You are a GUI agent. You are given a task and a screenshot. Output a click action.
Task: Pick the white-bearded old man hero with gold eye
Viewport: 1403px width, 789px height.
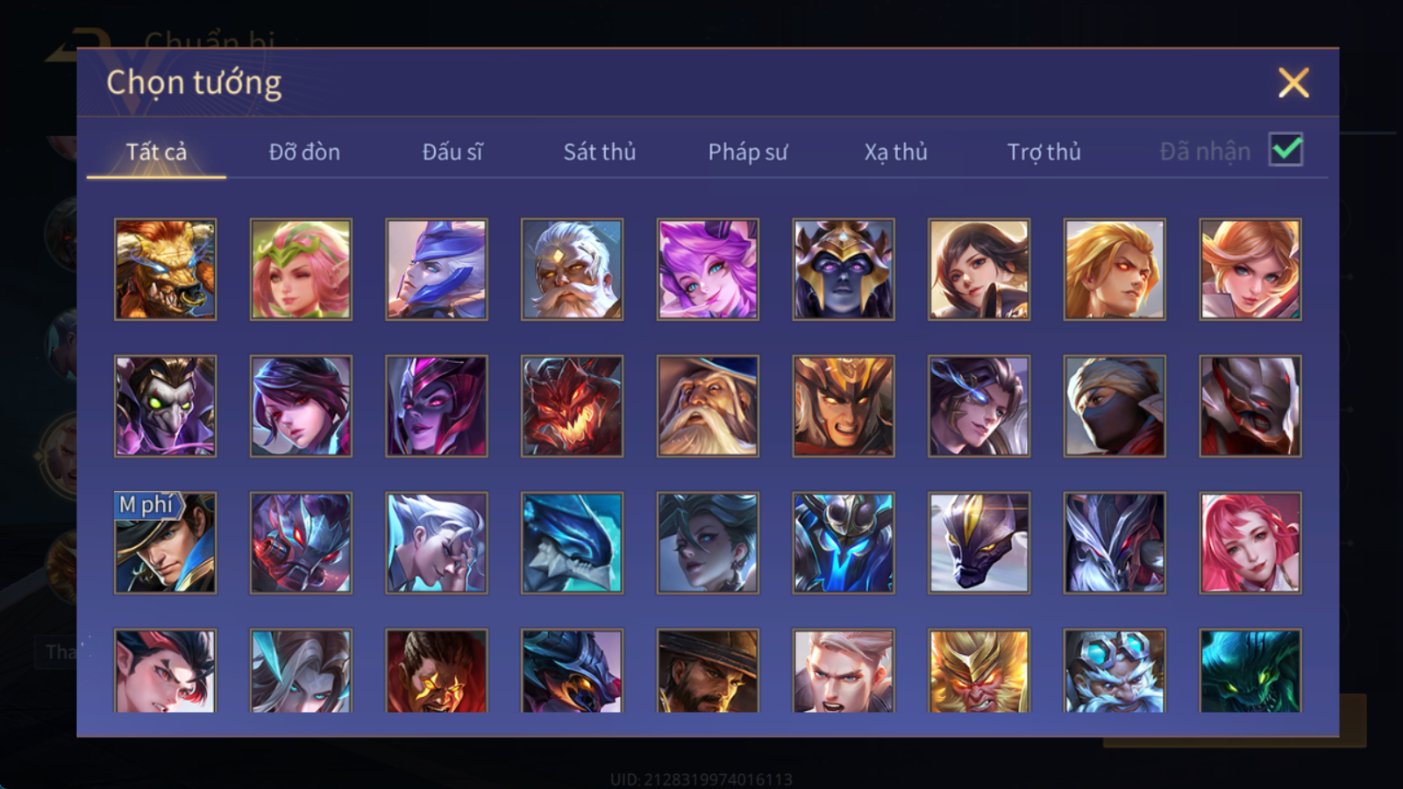point(572,270)
